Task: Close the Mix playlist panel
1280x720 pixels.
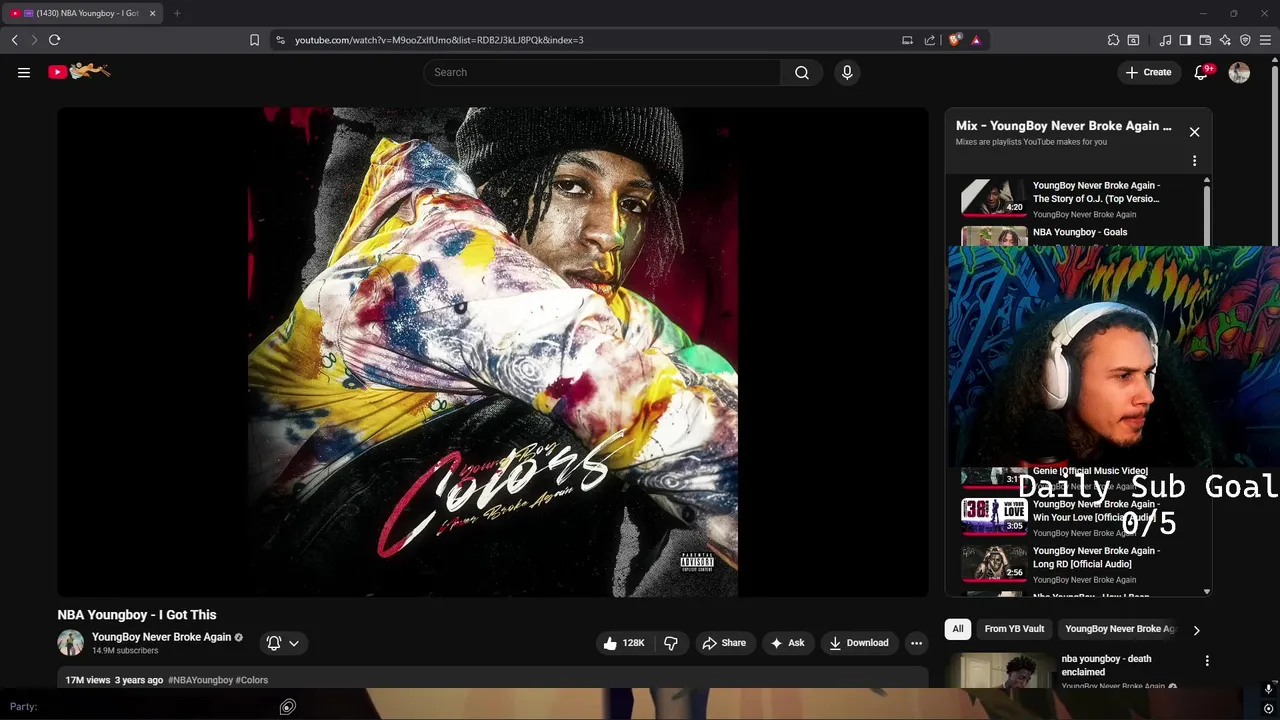Action: pyautogui.click(x=1194, y=132)
